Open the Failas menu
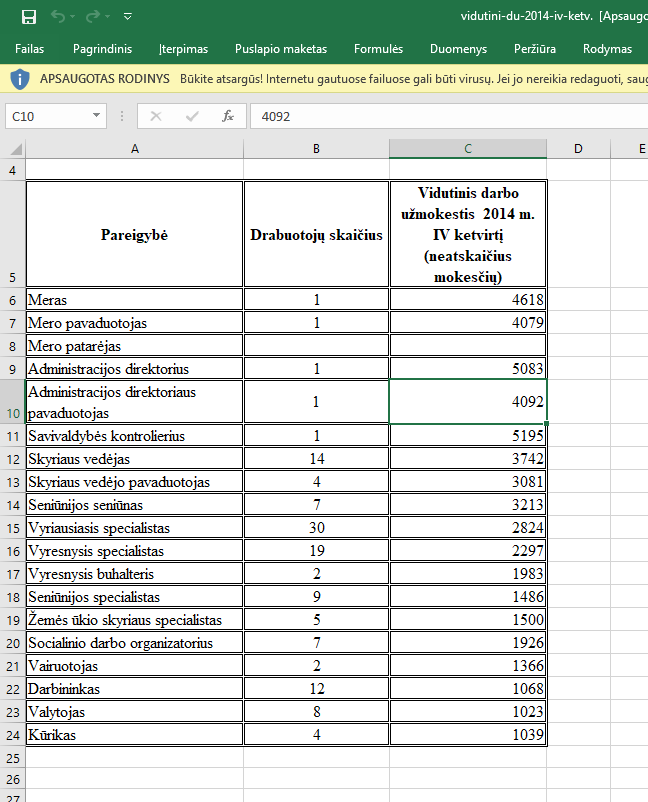 29,49
